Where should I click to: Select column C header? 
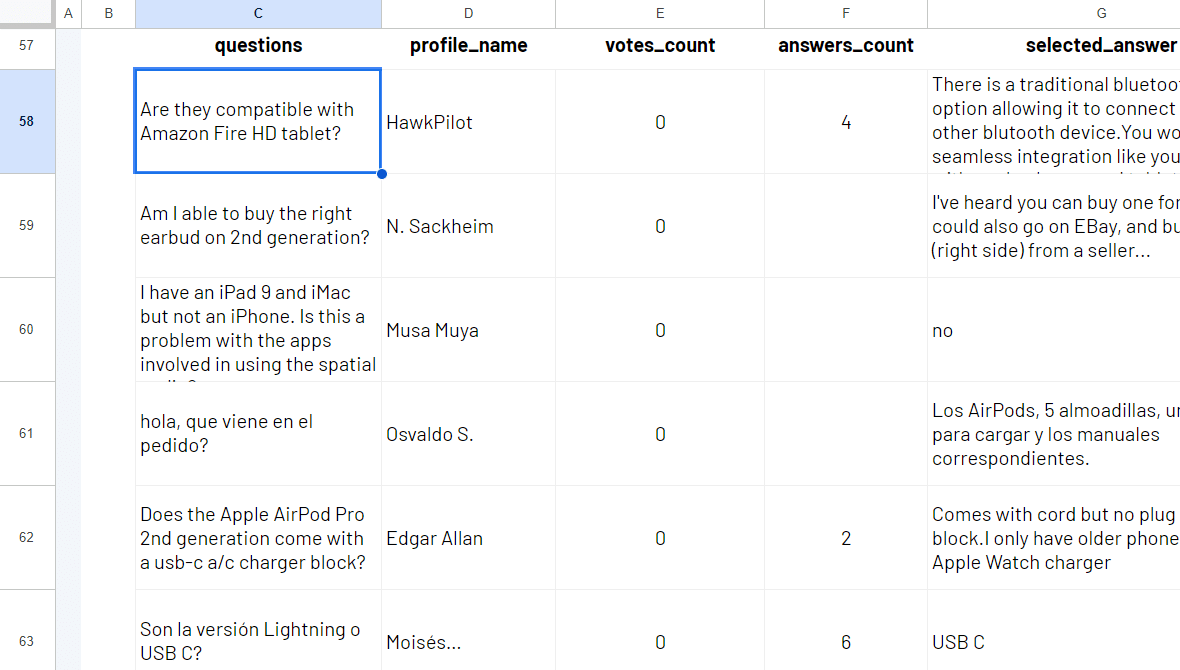pos(258,13)
